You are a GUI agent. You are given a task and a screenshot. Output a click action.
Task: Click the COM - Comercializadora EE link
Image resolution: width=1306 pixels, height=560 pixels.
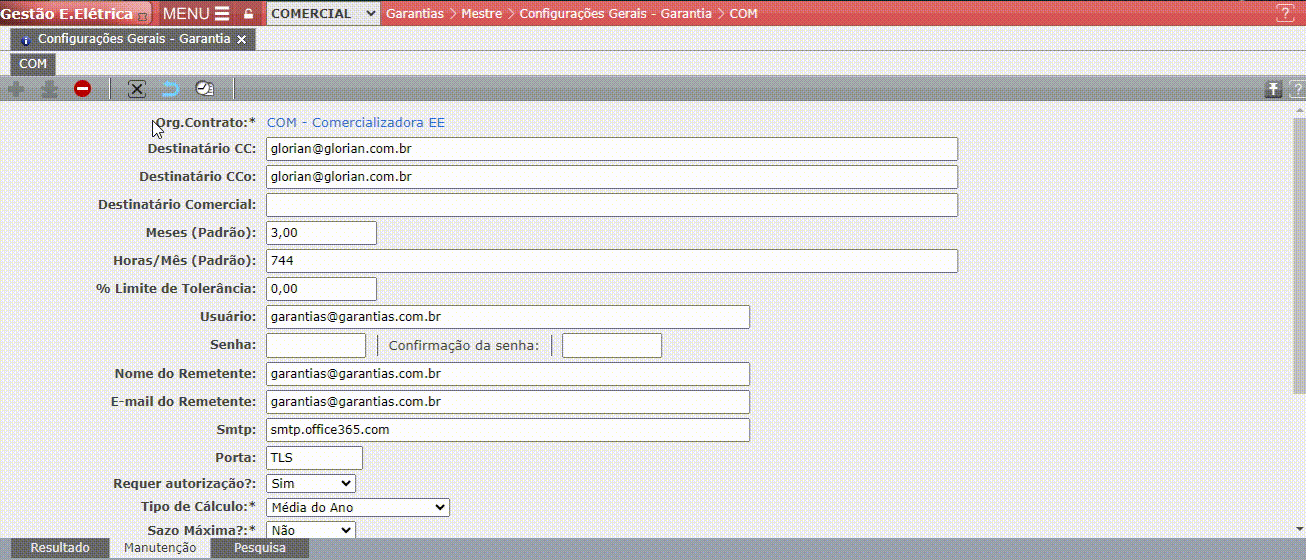pyautogui.click(x=355, y=122)
